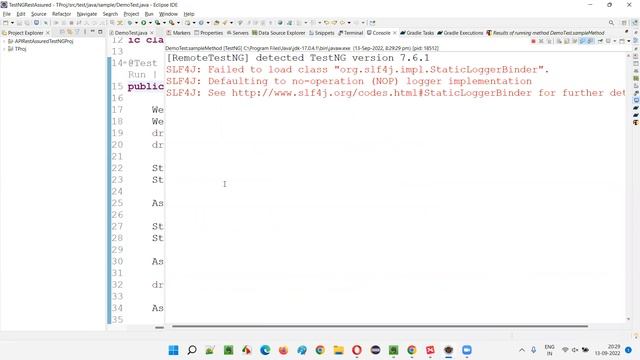Viewport: 640px width, 360px height.
Task: Expand the APIRestAssuredTestNGProj project
Action: point(4,41)
